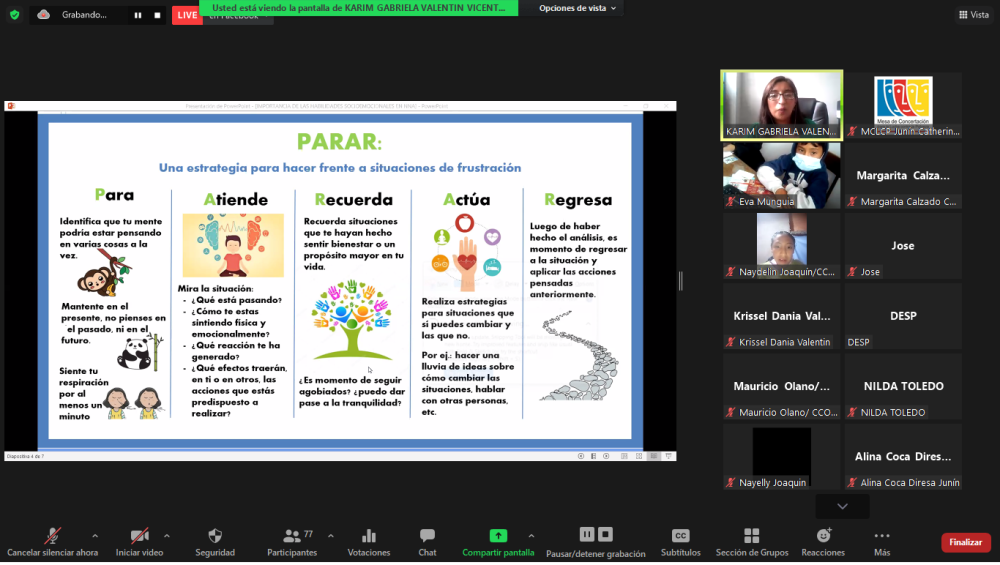
Task: Open the Reacciones emoji picker
Action: [823, 541]
